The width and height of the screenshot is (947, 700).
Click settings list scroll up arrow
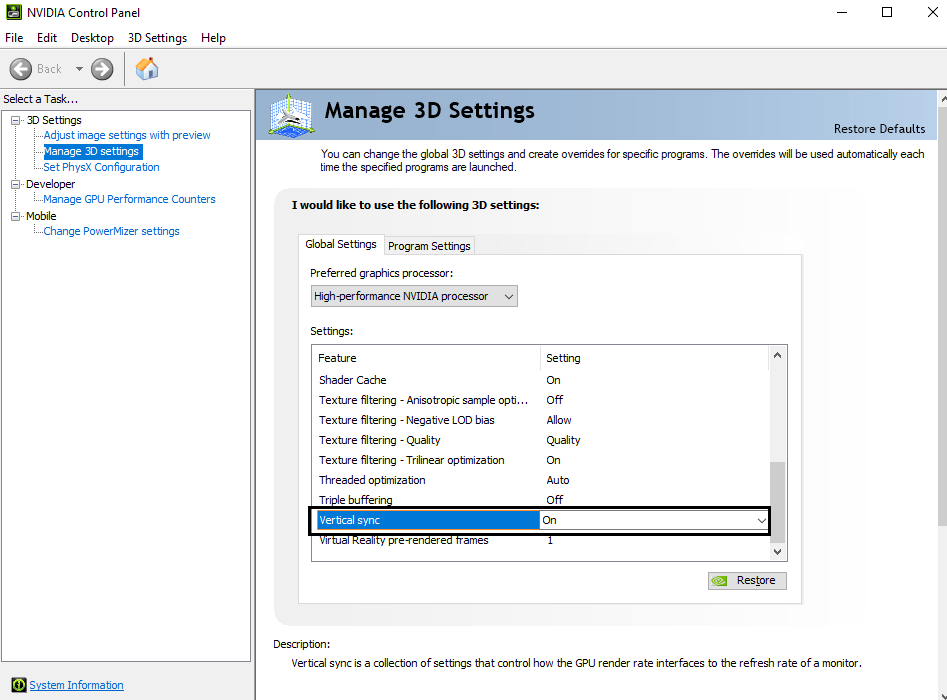tap(777, 355)
